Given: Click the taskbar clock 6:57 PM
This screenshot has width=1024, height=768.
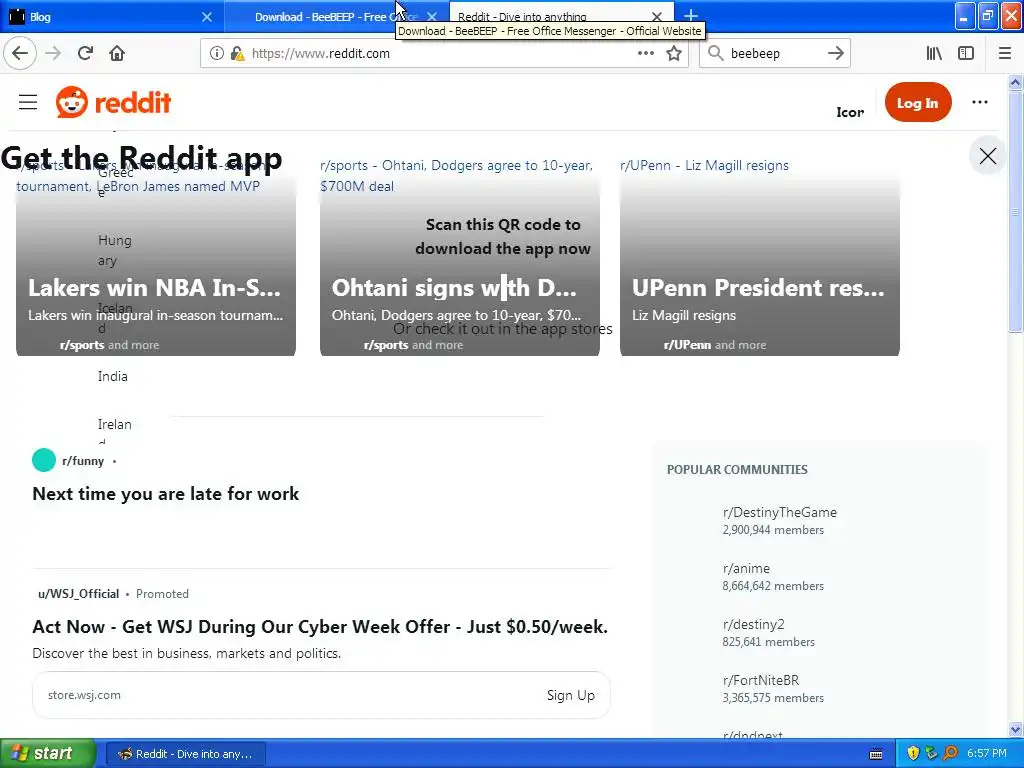Looking at the screenshot, I should click(986, 753).
